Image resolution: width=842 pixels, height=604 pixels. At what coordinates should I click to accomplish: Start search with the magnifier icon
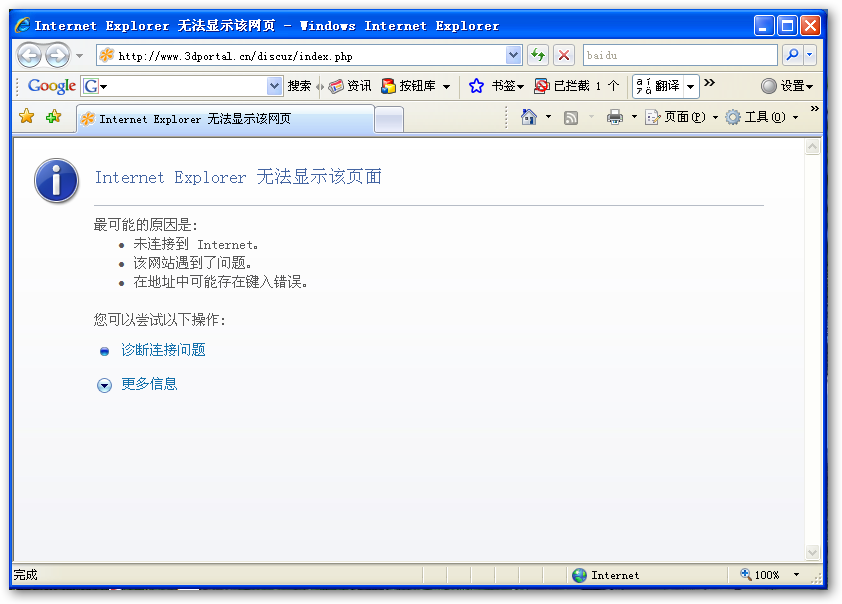coord(792,55)
